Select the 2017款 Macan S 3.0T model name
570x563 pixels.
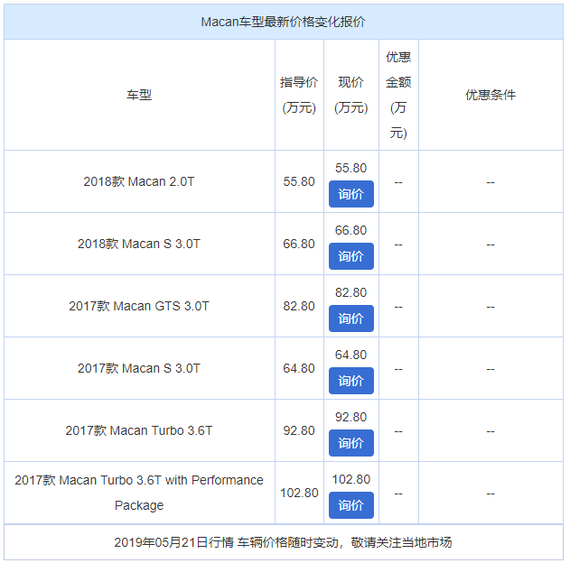click(139, 368)
